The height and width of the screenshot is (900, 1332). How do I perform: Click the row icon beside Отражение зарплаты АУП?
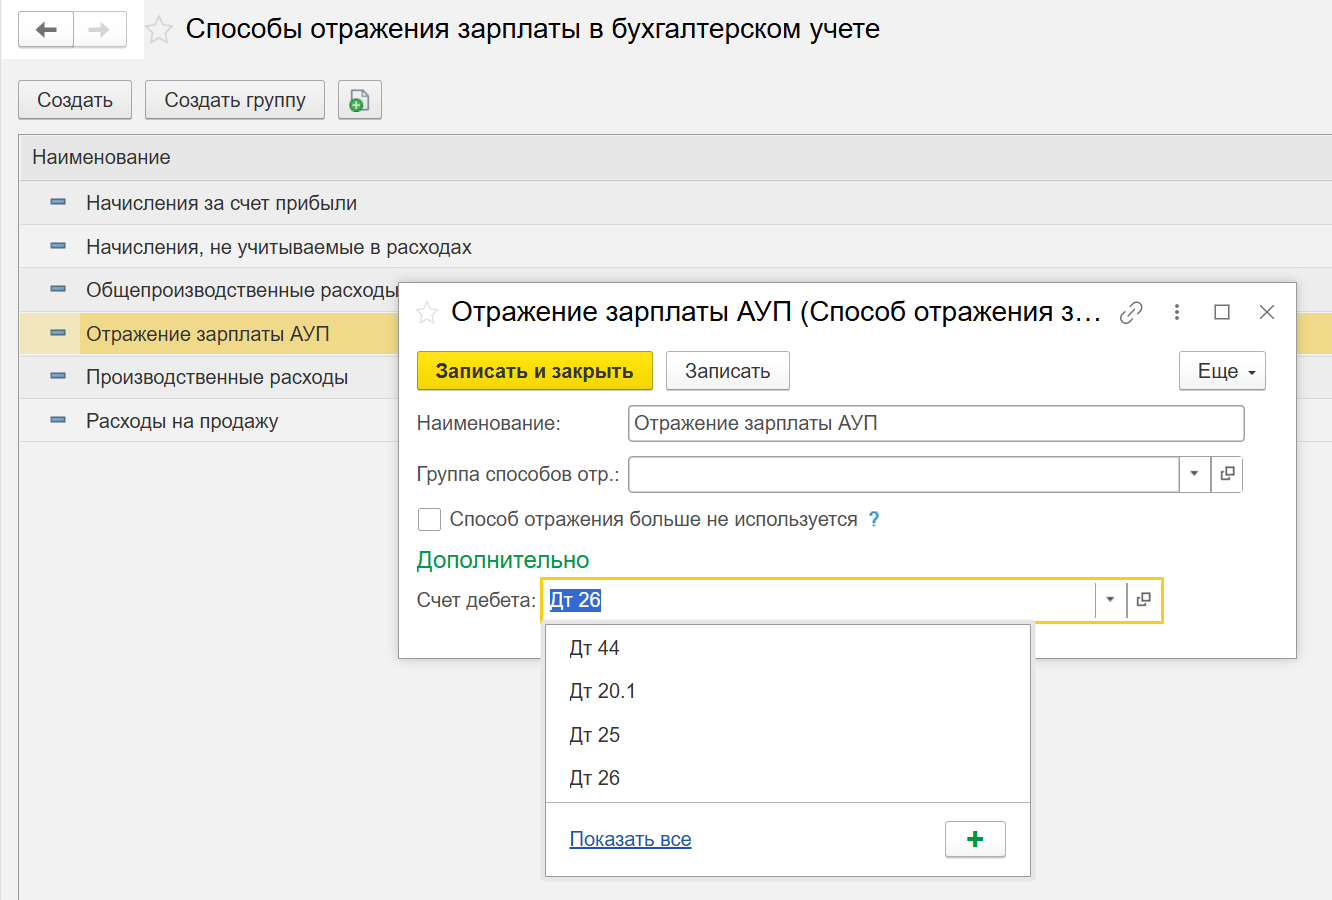click(58, 333)
